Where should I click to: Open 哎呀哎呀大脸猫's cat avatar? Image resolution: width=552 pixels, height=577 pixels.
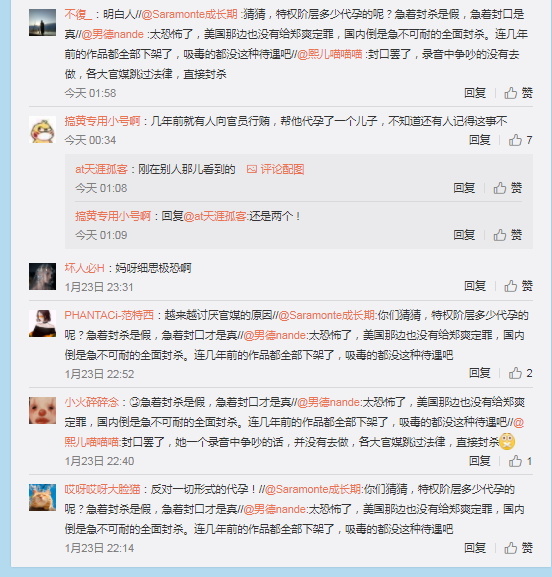click(x=43, y=498)
